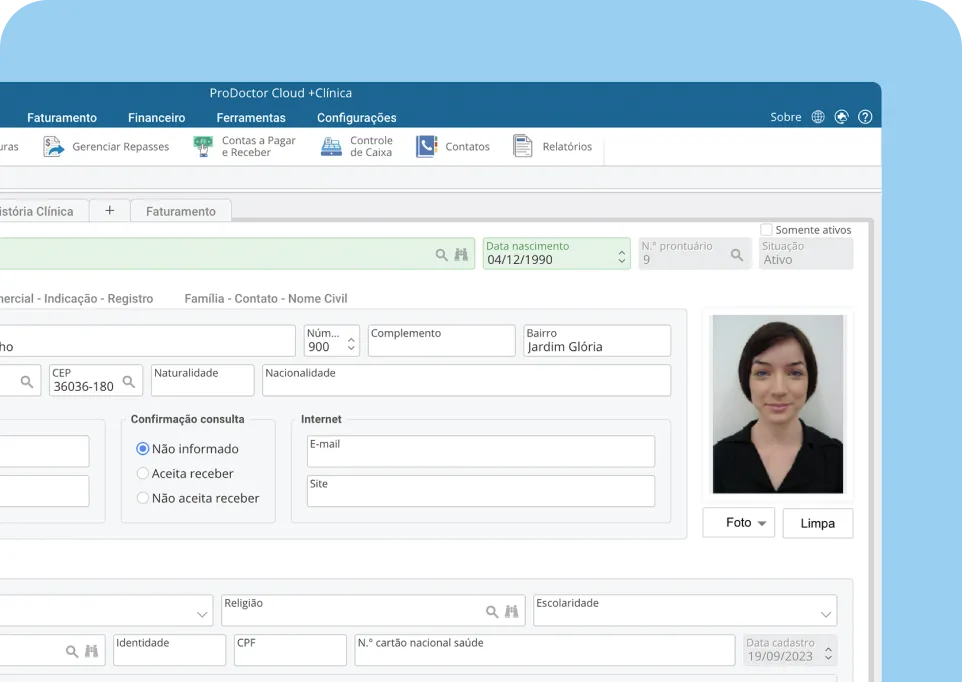Open the Data nascimento date stepper

[x=621, y=258]
